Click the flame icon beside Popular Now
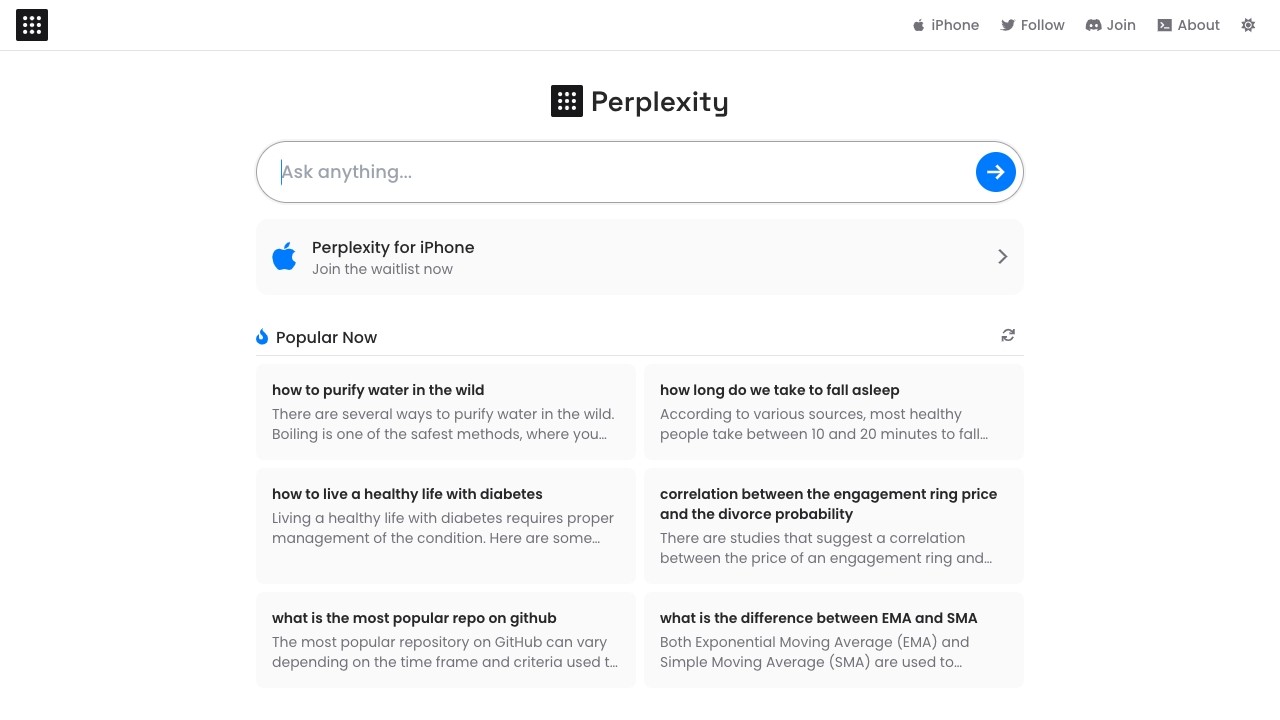1280x720 pixels. [262, 336]
